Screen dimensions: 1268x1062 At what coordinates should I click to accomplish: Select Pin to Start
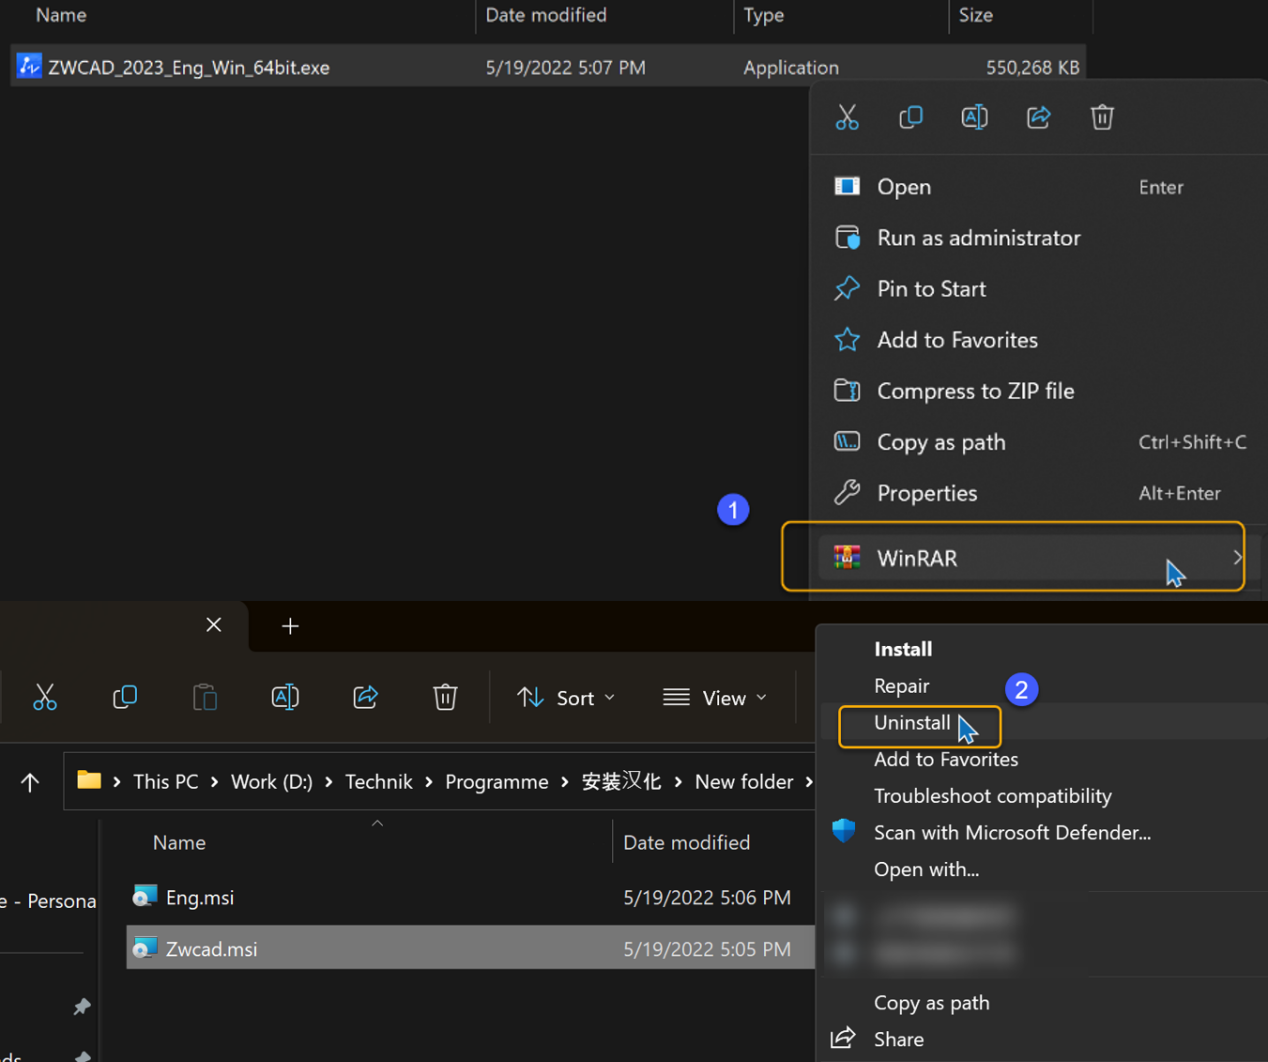(x=1038, y=289)
